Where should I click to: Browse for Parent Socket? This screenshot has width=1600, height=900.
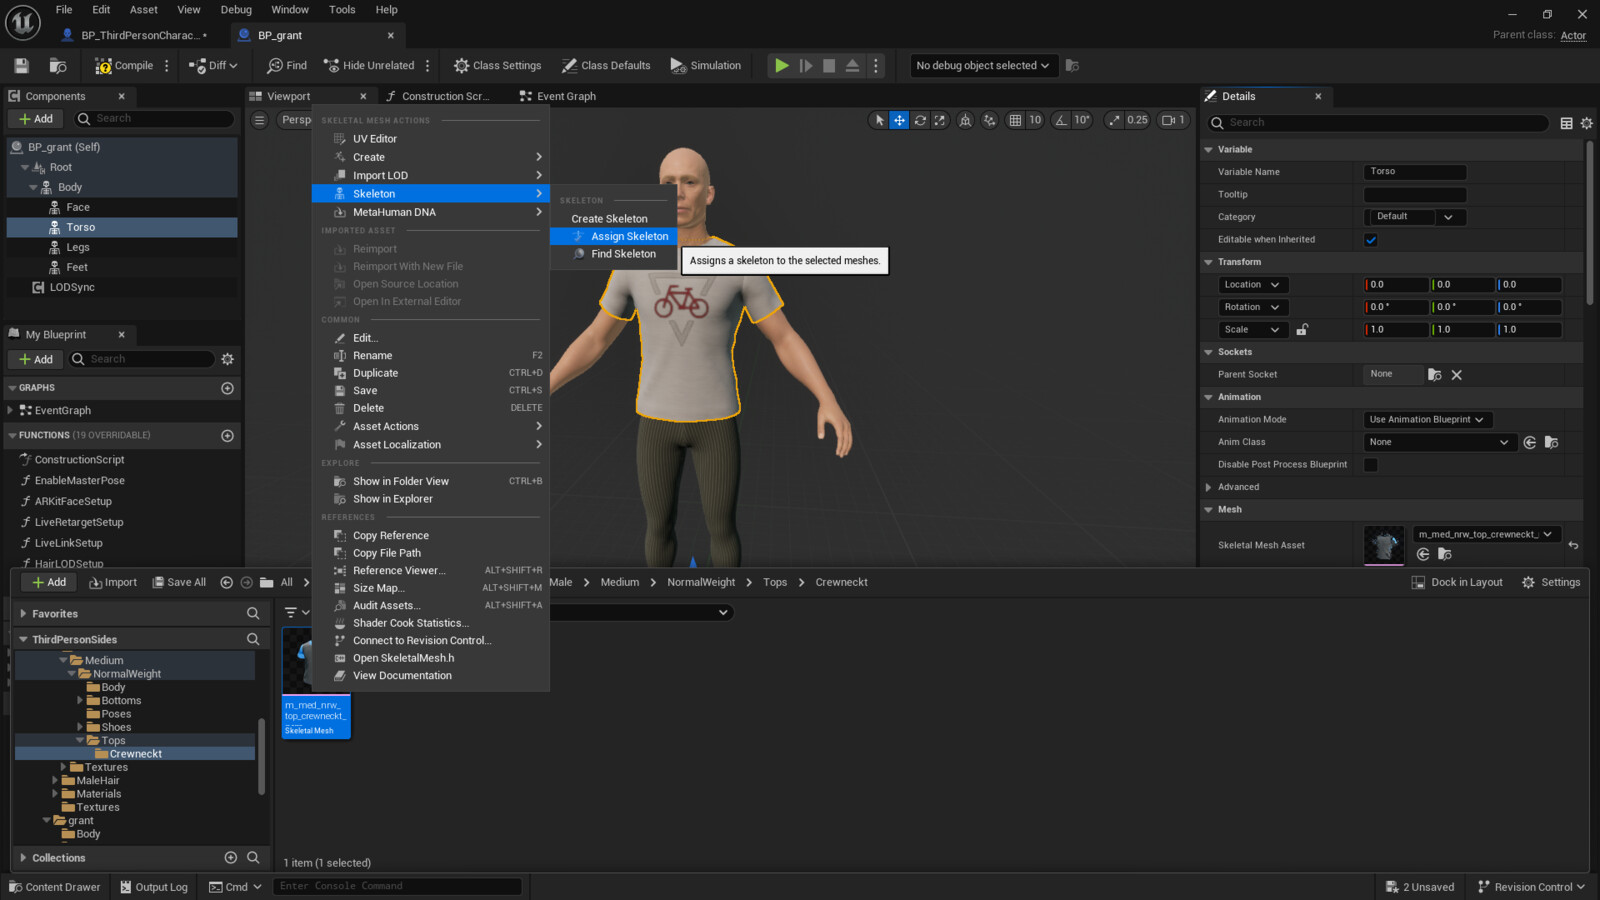click(x=1435, y=375)
